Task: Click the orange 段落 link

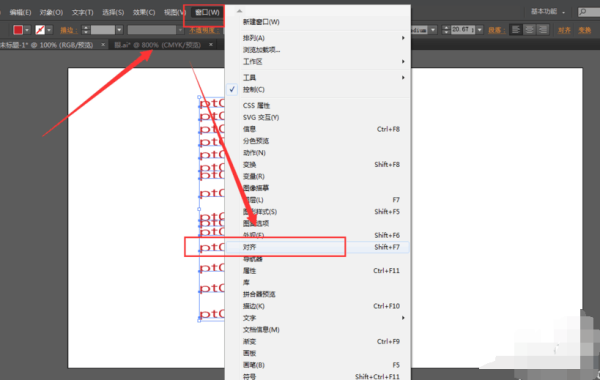Action: point(497,30)
